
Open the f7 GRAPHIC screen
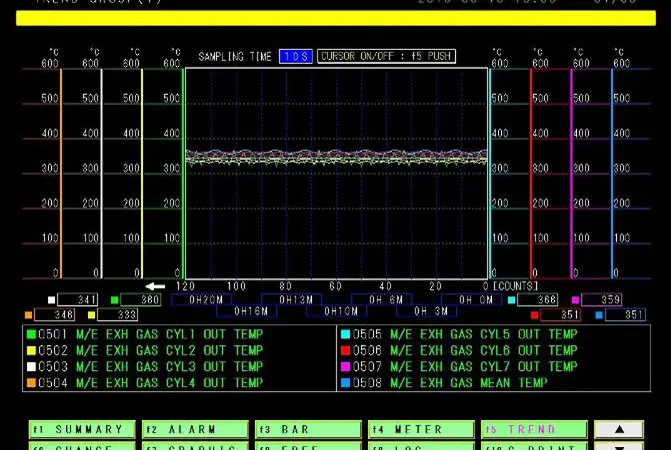(x=195, y=447)
